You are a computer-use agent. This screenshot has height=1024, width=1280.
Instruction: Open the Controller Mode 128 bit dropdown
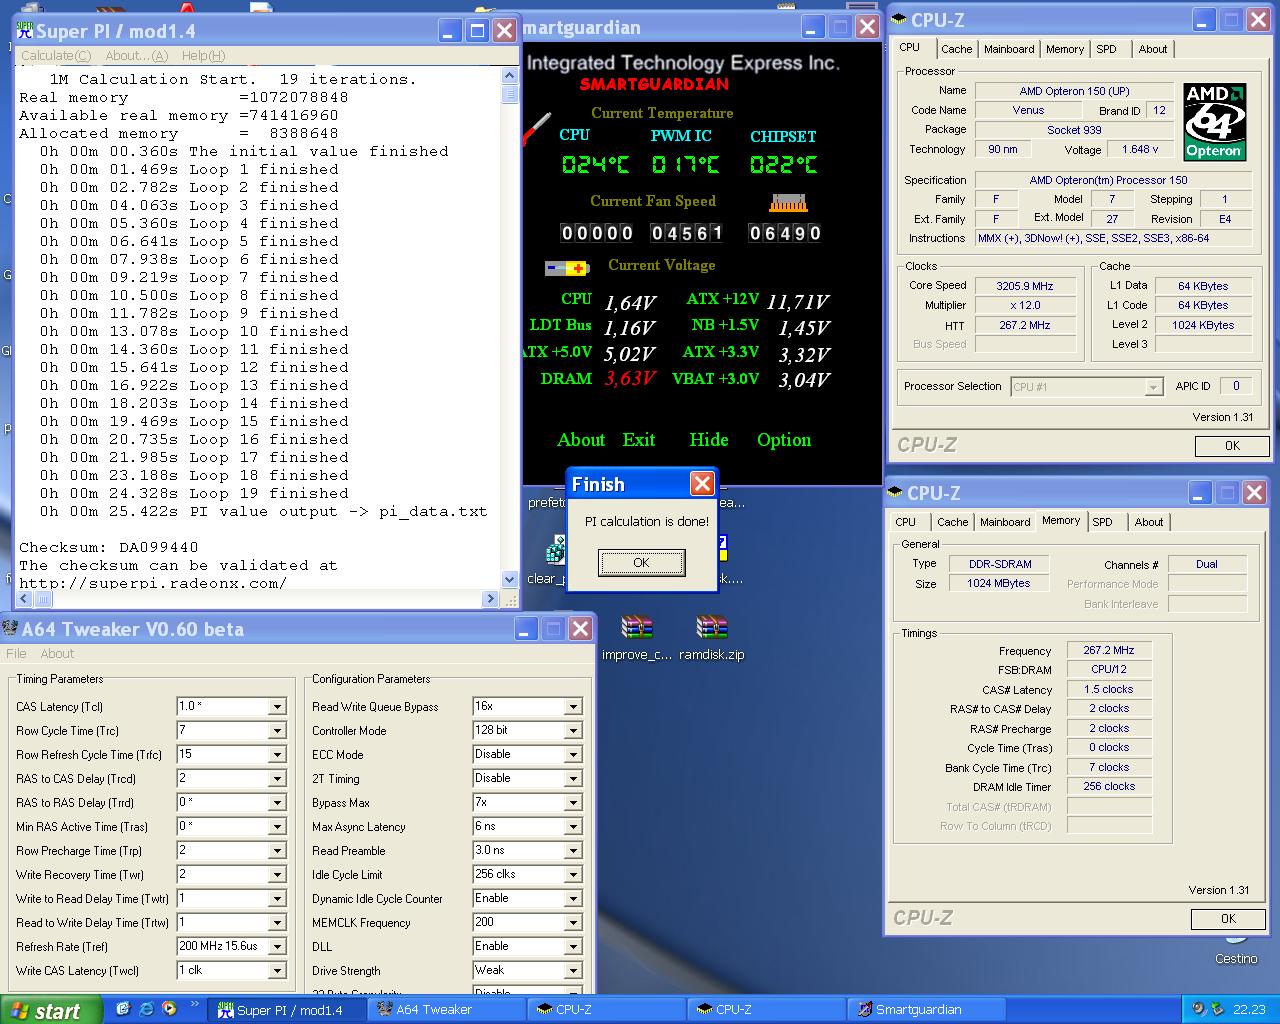573,731
